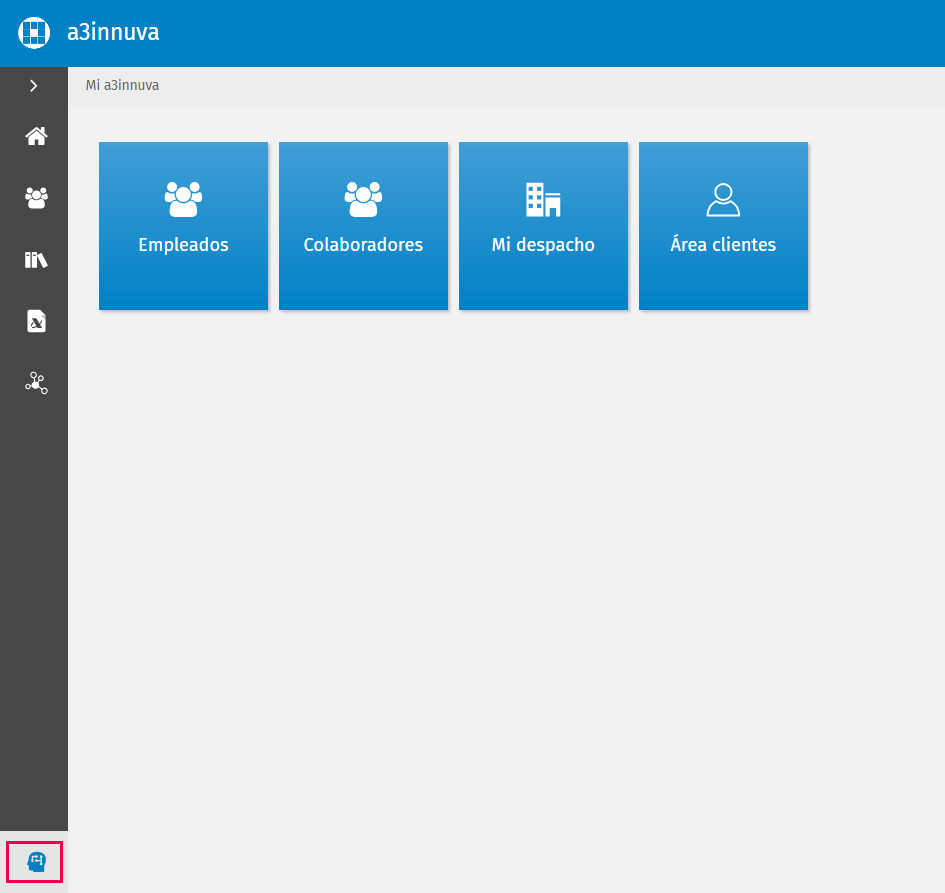Open the Colaboradores tile
Image resolution: width=945 pixels, height=893 pixels.
click(x=363, y=226)
